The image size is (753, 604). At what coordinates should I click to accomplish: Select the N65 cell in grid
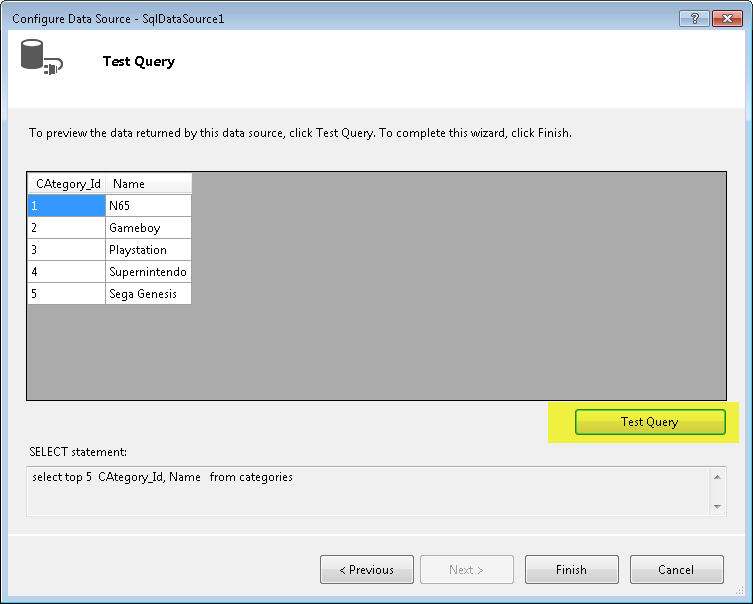click(148, 206)
